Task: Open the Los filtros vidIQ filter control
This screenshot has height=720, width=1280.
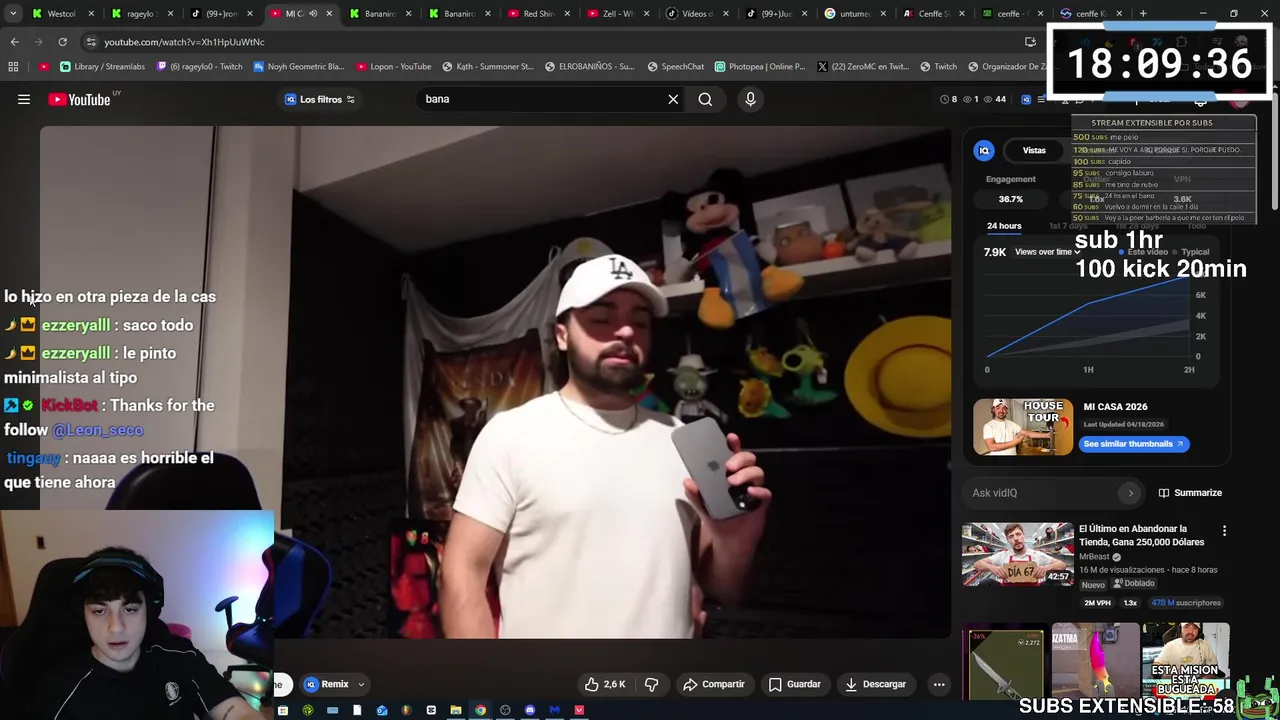Action: click(320, 99)
